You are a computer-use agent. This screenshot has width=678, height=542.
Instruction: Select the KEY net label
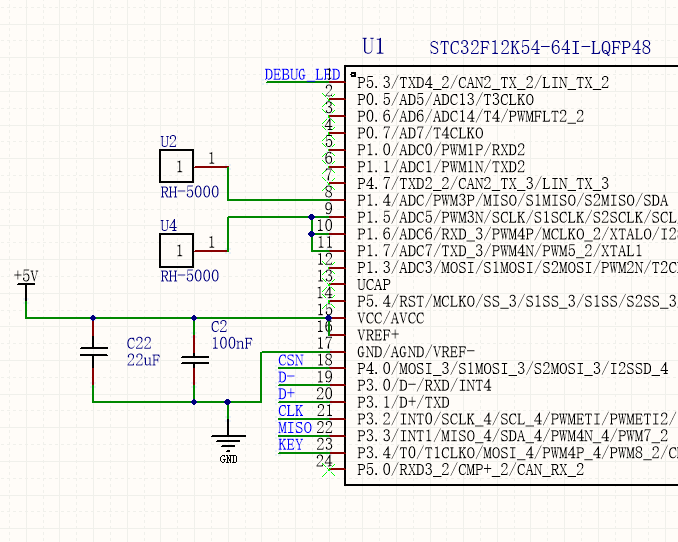pos(291,444)
